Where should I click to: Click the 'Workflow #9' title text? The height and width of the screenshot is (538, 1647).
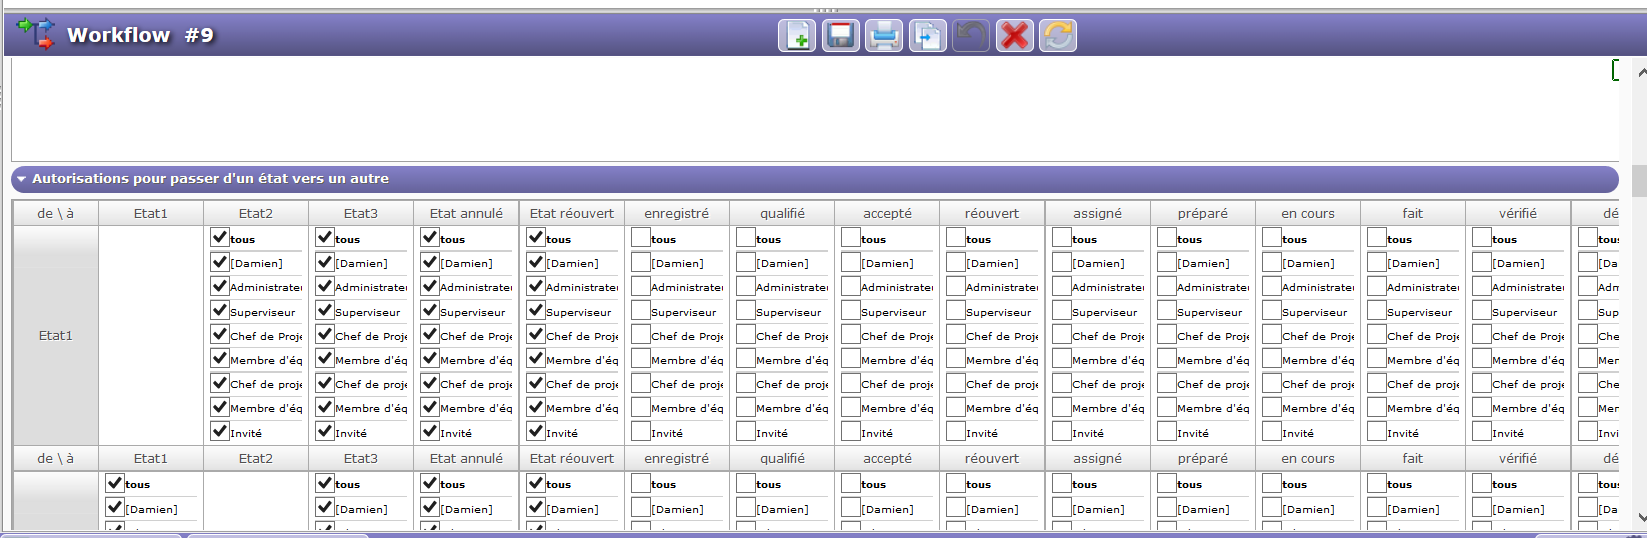pyautogui.click(x=140, y=35)
